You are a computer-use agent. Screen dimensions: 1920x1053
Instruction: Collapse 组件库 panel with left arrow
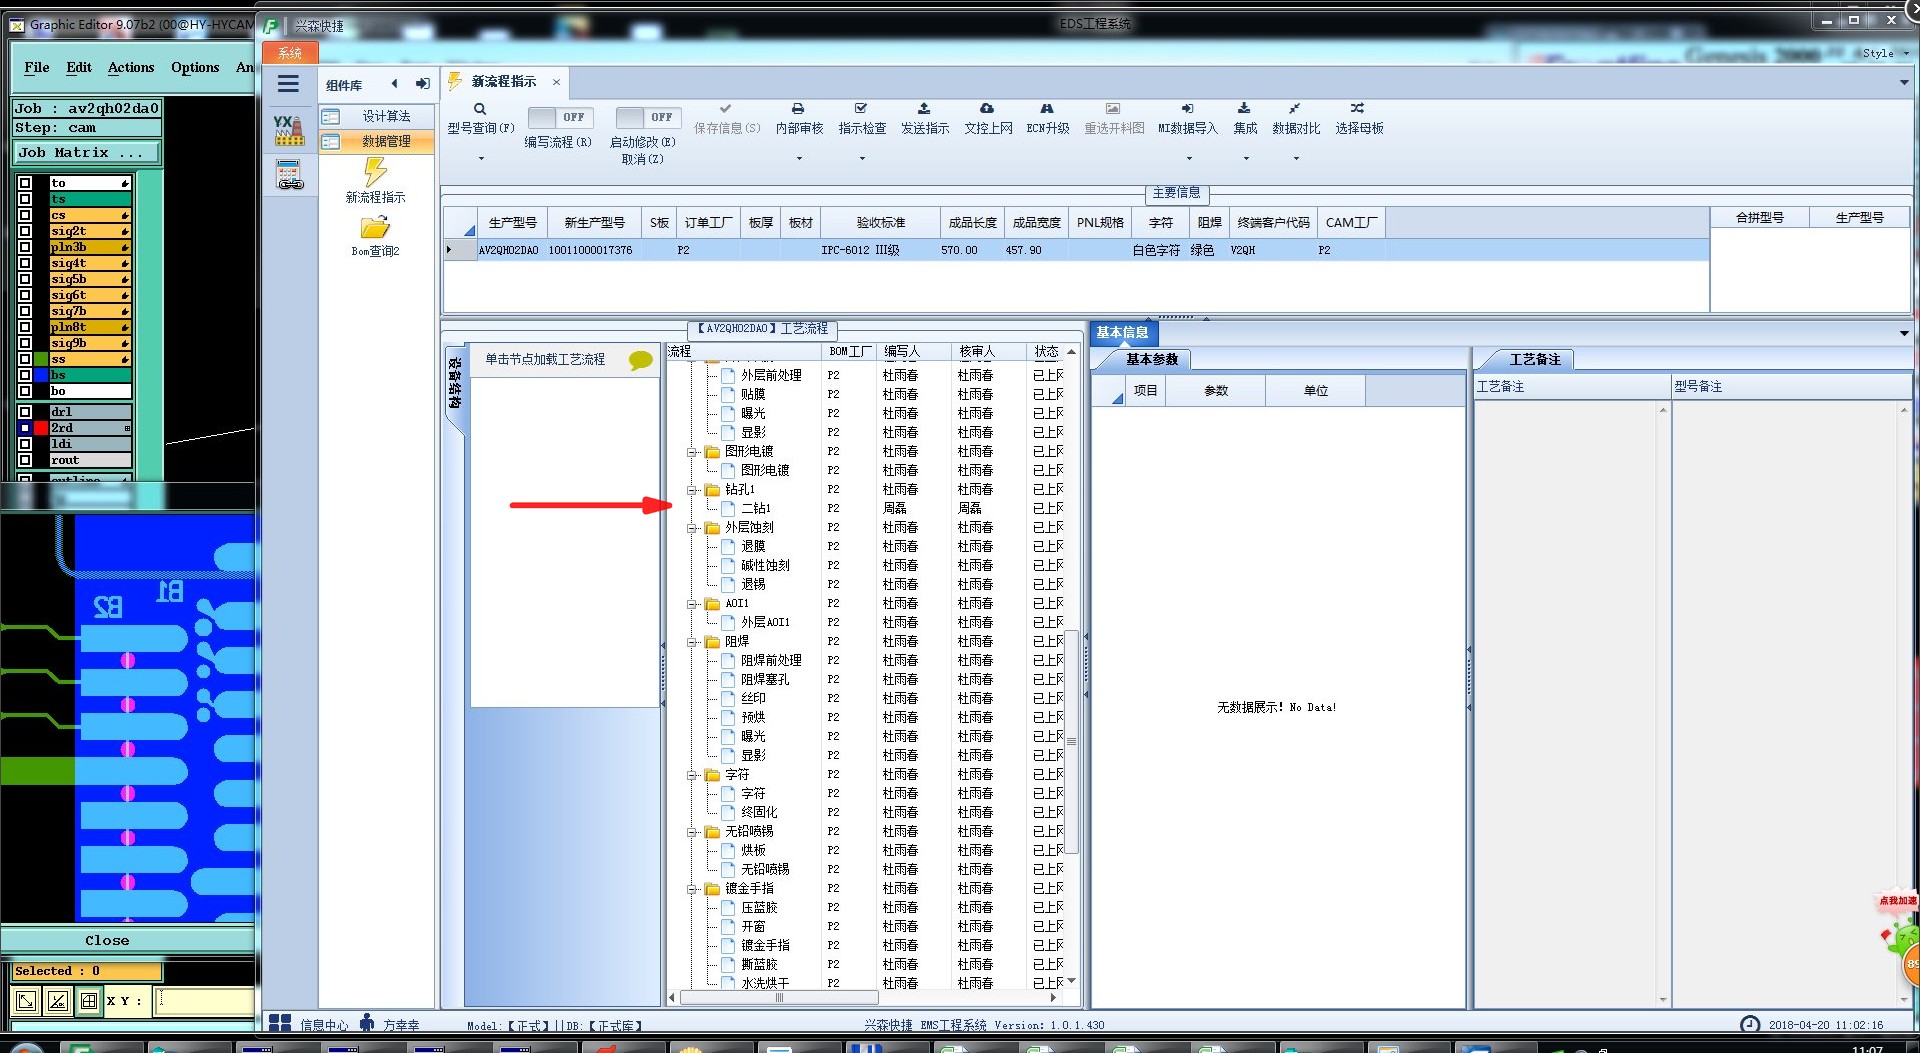pyautogui.click(x=395, y=84)
